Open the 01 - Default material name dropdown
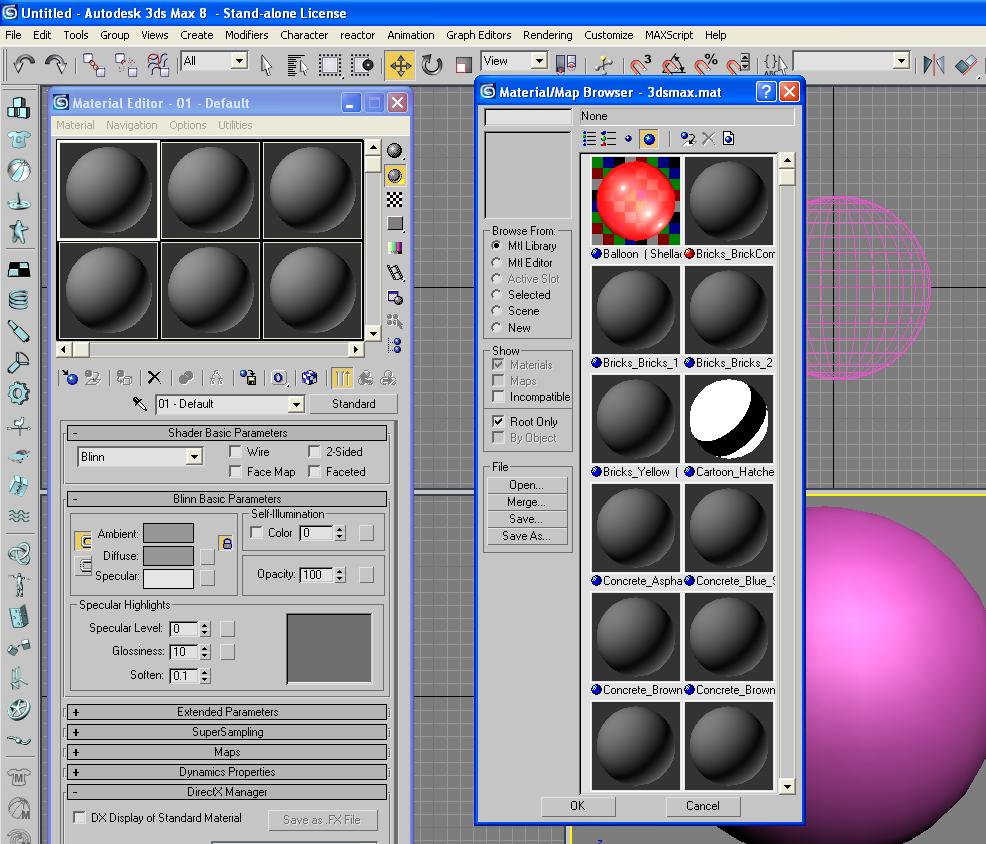 [x=296, y=404]
